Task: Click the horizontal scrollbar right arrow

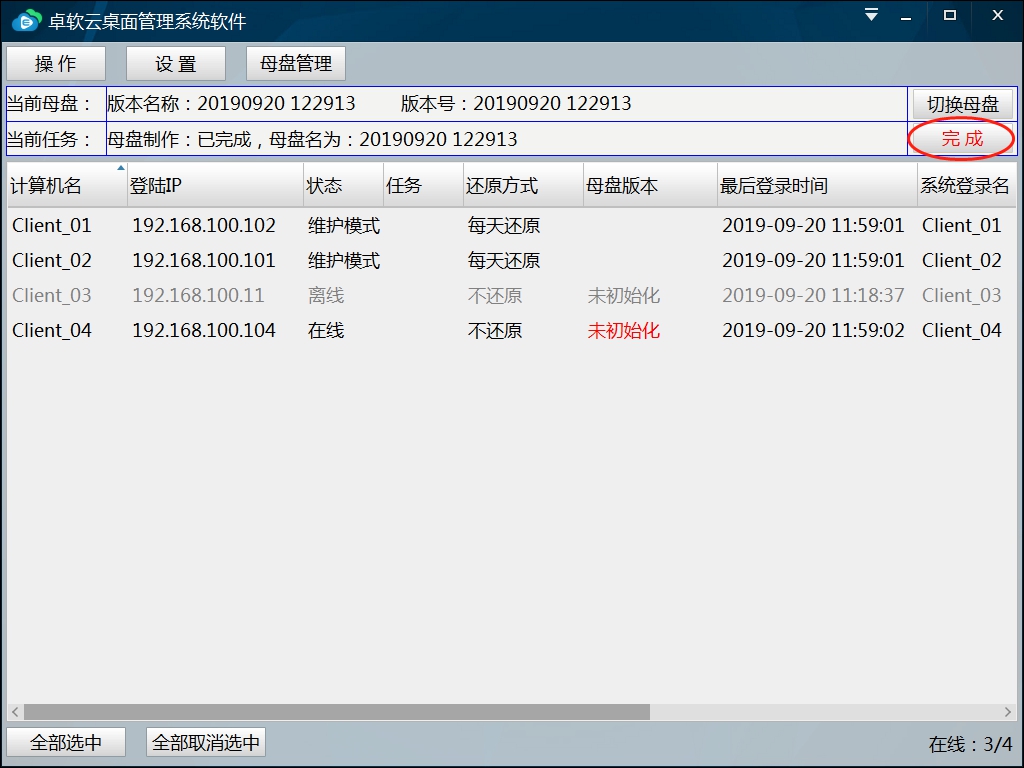Action: tap(1009, 712)
